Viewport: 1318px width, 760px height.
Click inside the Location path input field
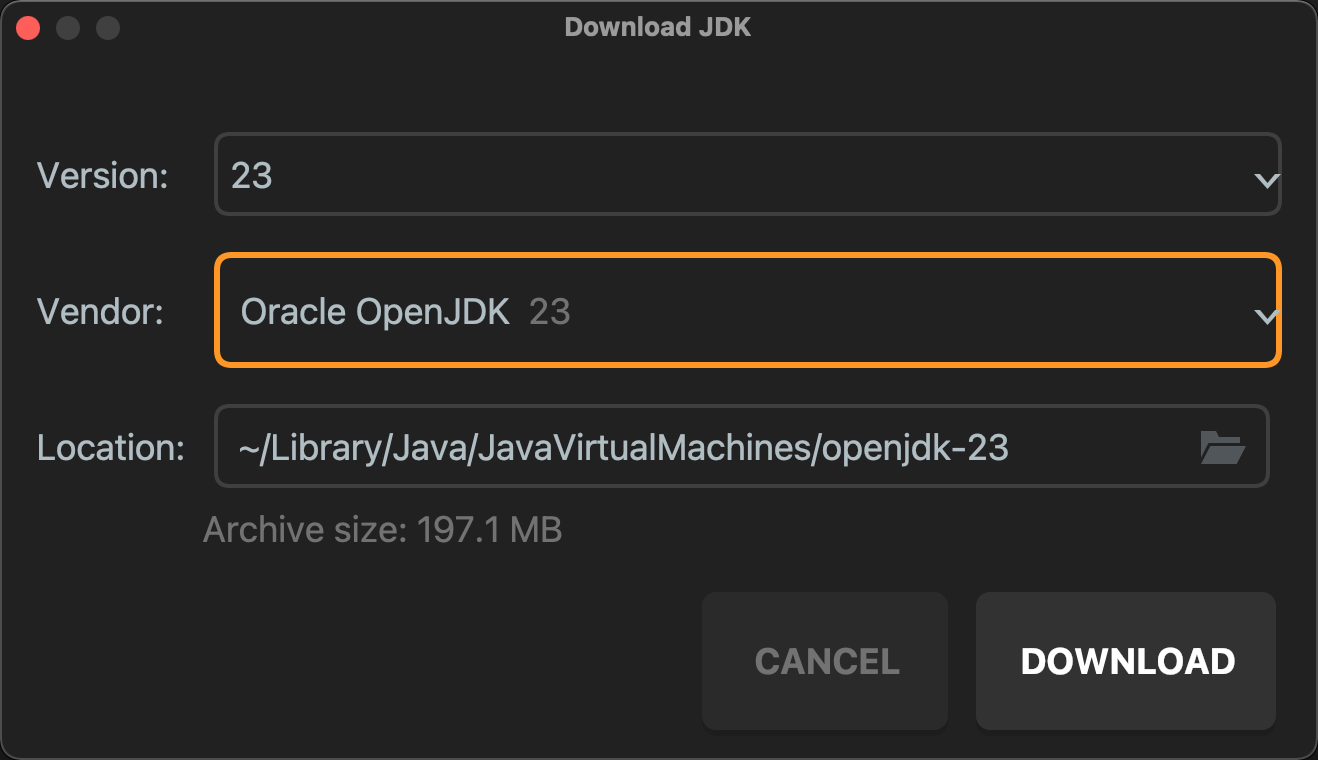click(x=742, y=446)
